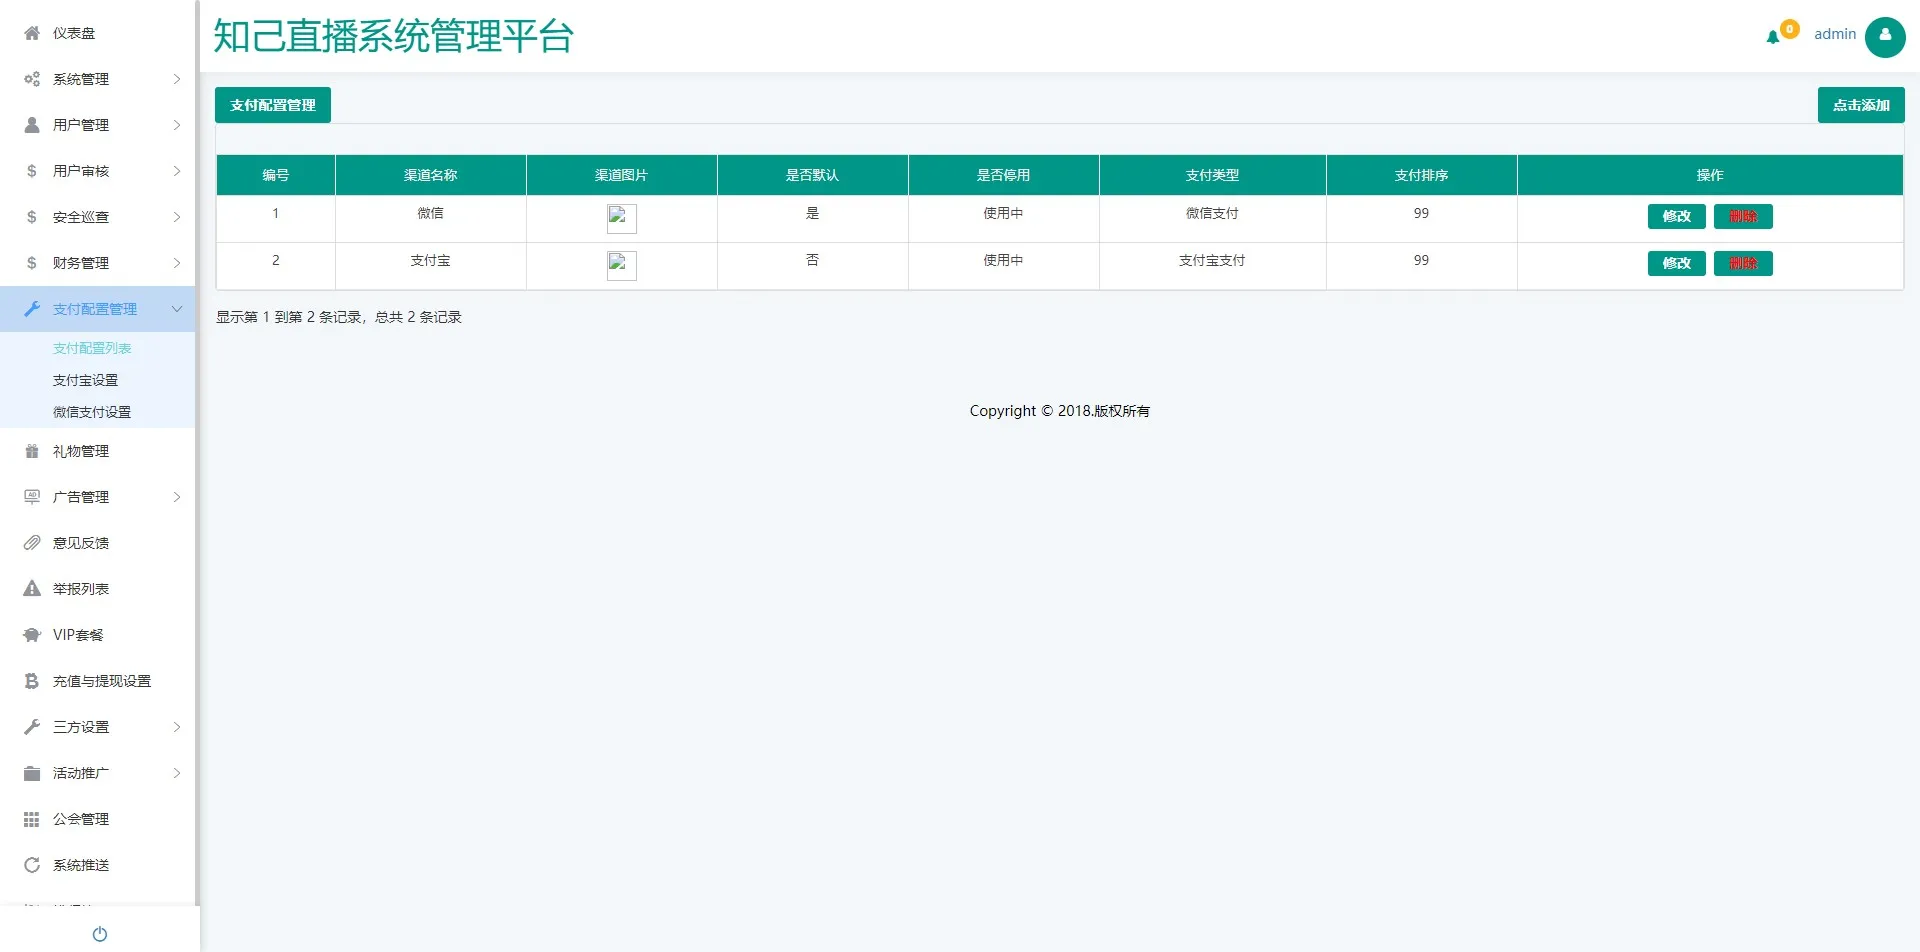1920x952 pixels.
Task: Click the 充值与提现设置 bitcoin icon
Action: tap(32, 681)
